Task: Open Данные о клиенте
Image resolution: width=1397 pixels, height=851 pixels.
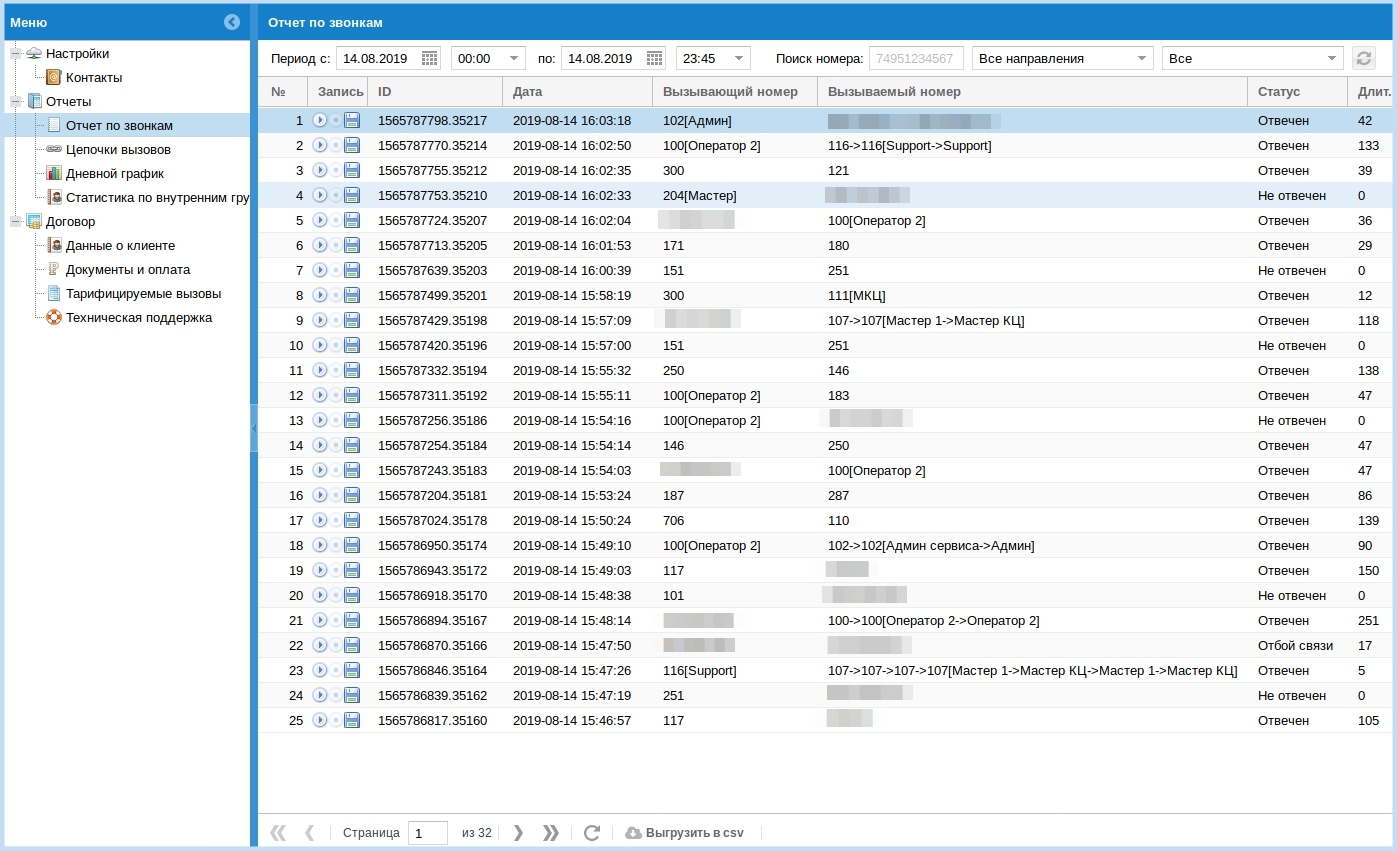Action: (x=120, y=245)
